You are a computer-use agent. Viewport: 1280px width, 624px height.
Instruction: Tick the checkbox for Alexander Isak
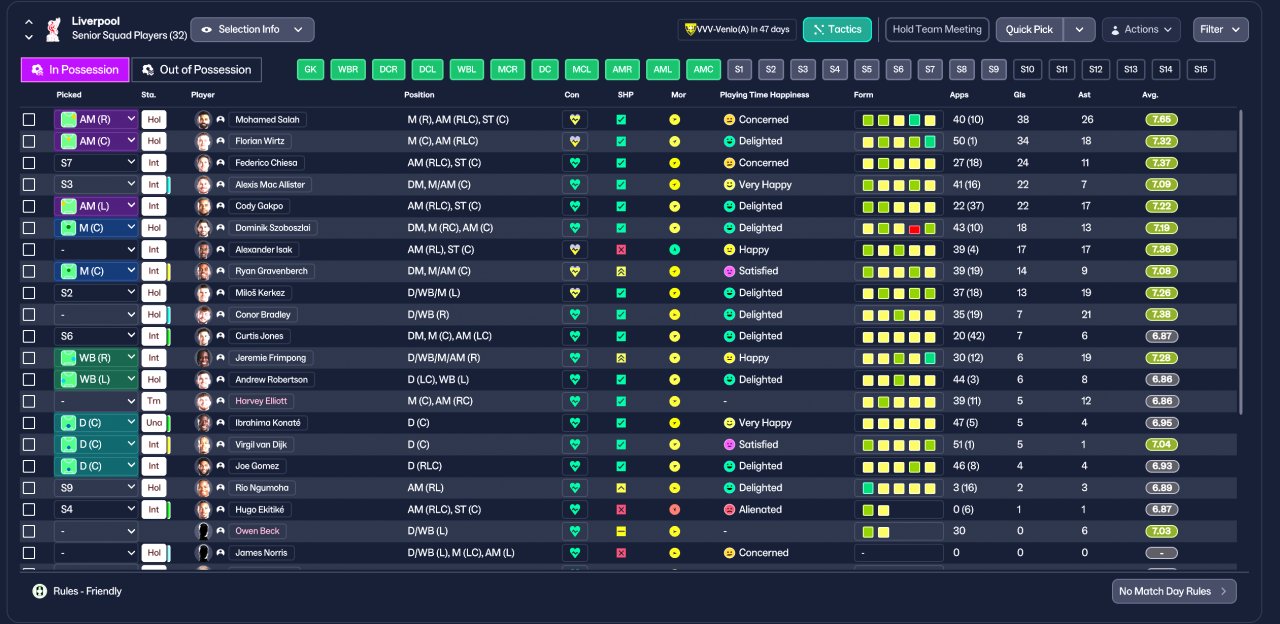[x=29, y=249]
